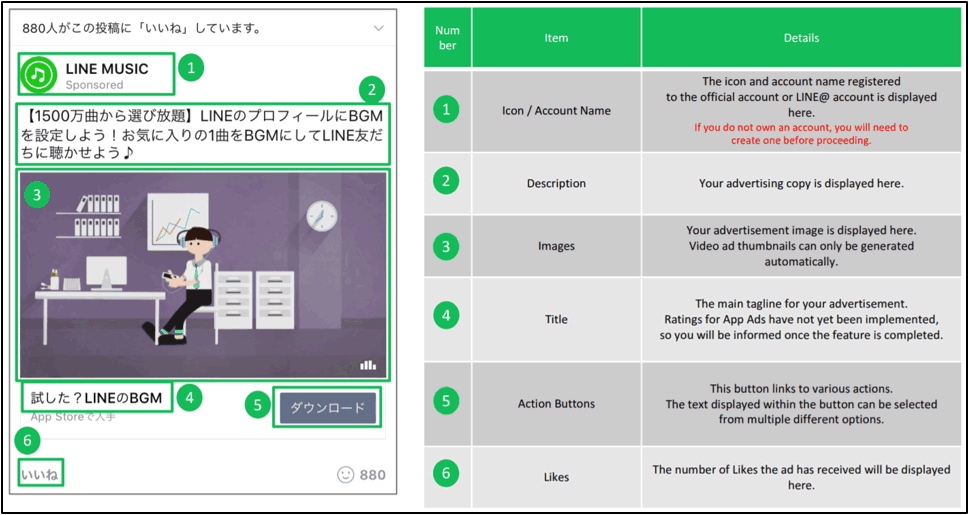Click the LINE MUSIC round green icon
This screenshot has width=969, height=515.
click(x=39, y=74)
